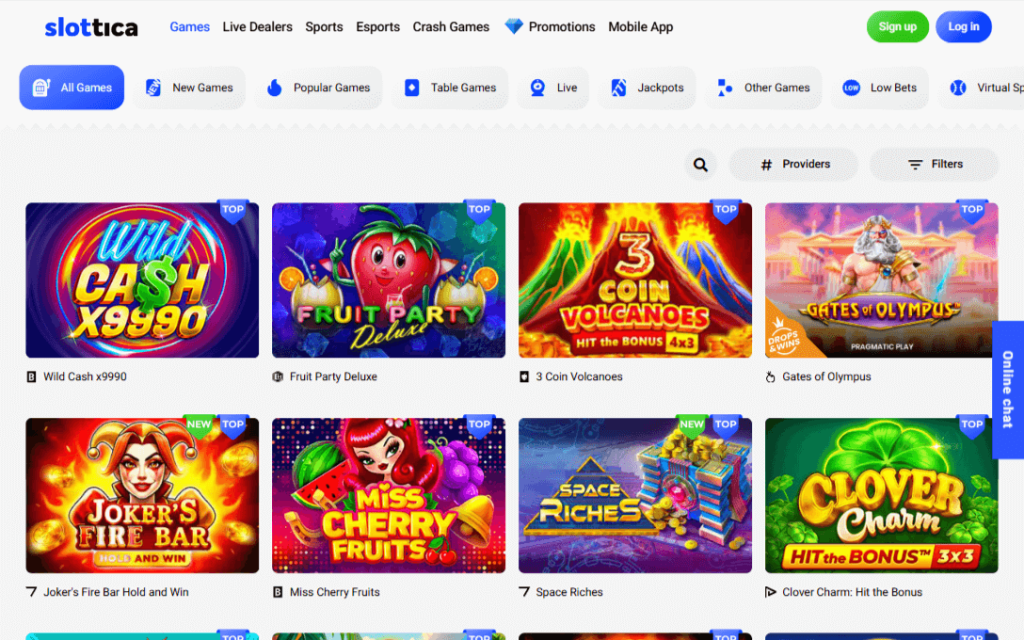Launch Miss Cherry Fruits thumbnail
This screenshot has width=1024, height=640.
[x=389, y=496]
